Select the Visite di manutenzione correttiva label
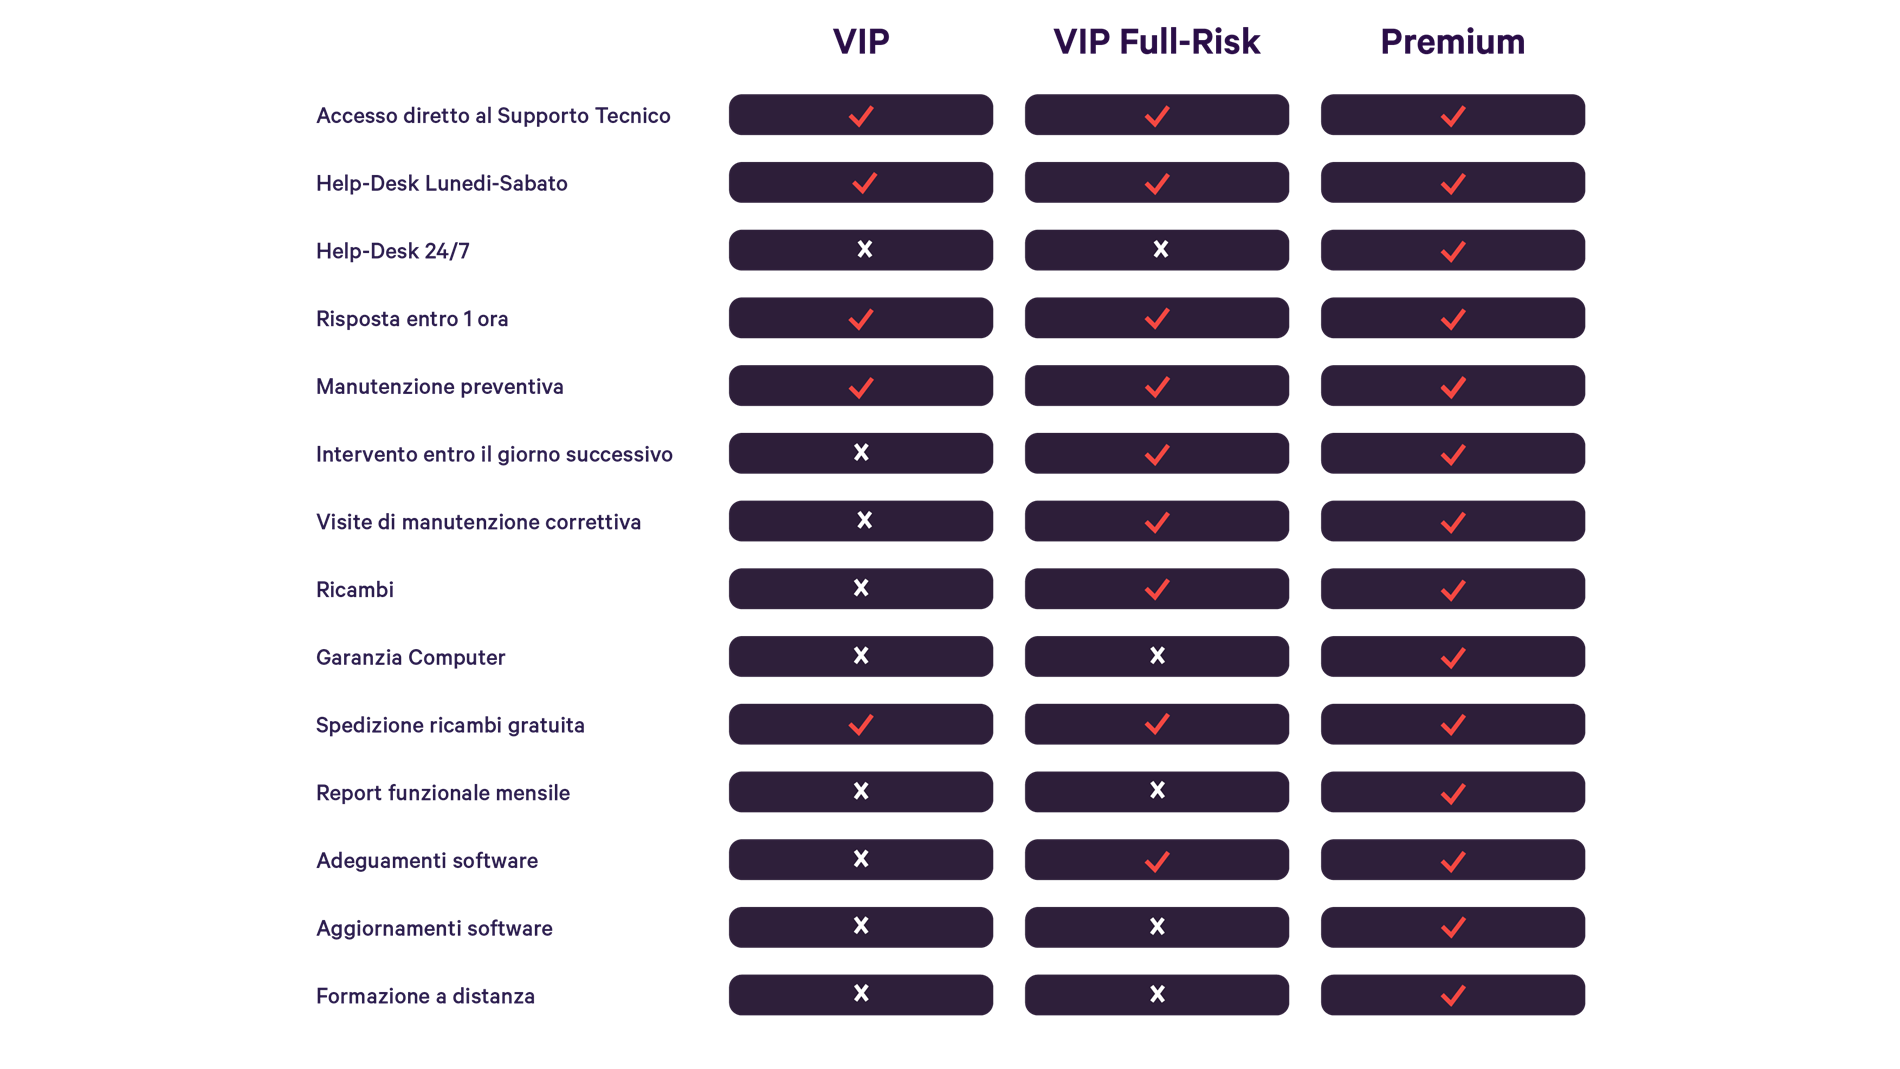This screenshot has height=1069, width=1900. 478,522
